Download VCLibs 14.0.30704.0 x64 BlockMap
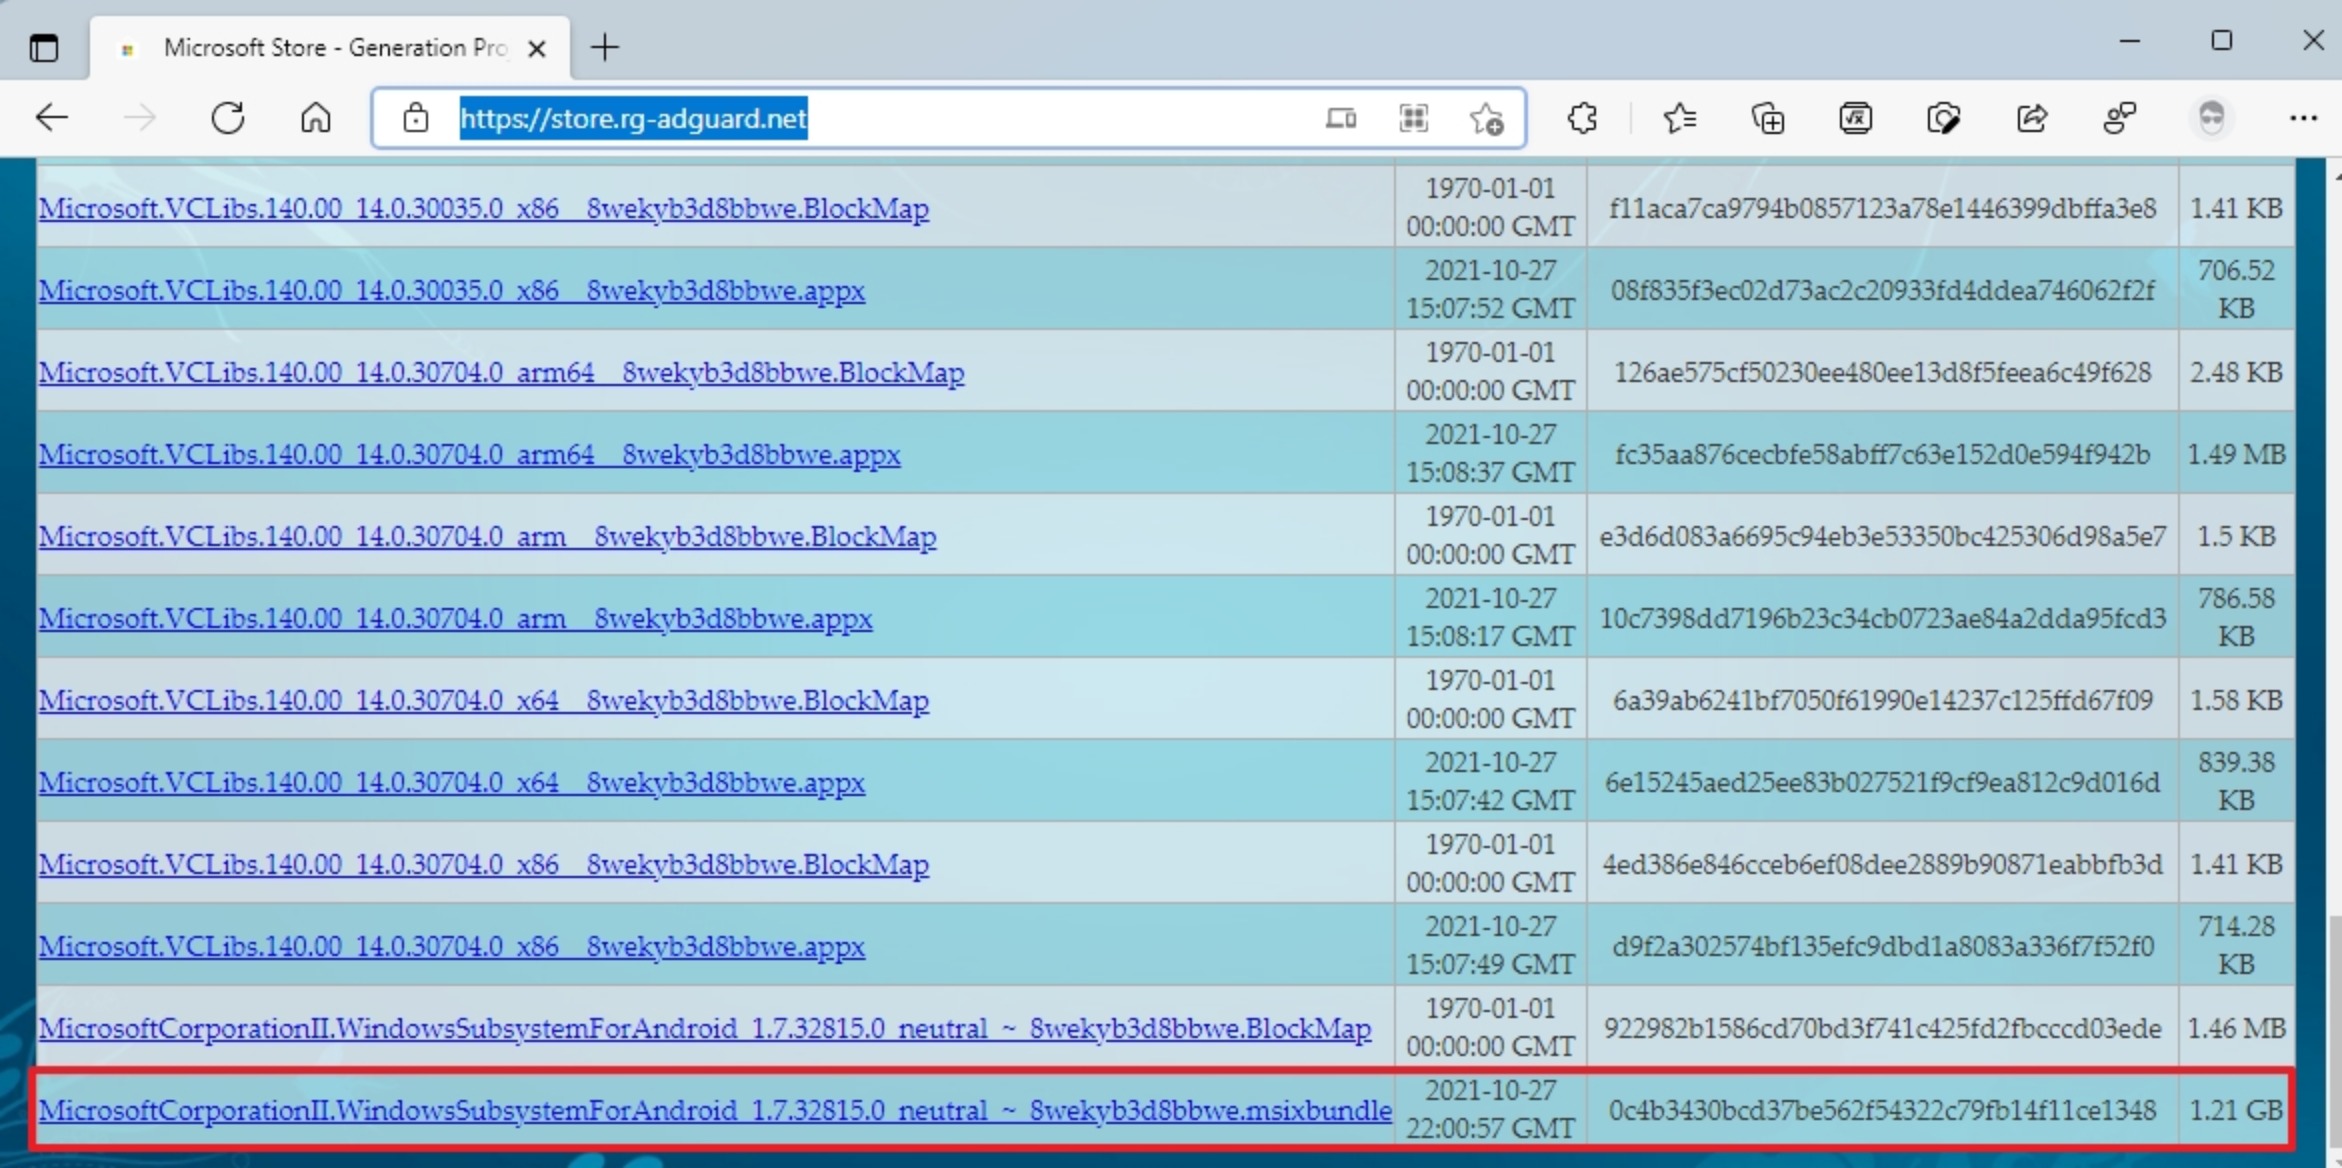The image size is (2342, 1168). coord(483,700)
